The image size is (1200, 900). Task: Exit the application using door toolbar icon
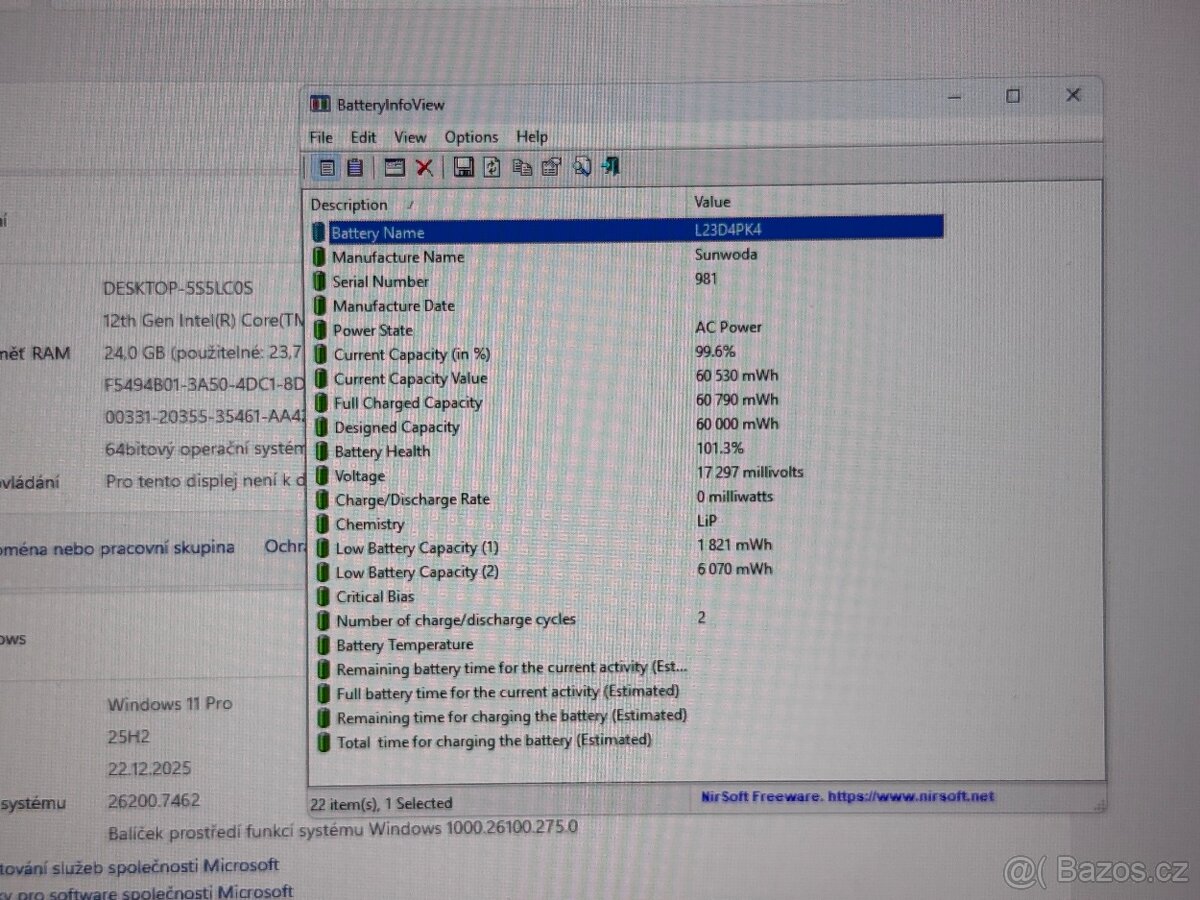[611, 167]
